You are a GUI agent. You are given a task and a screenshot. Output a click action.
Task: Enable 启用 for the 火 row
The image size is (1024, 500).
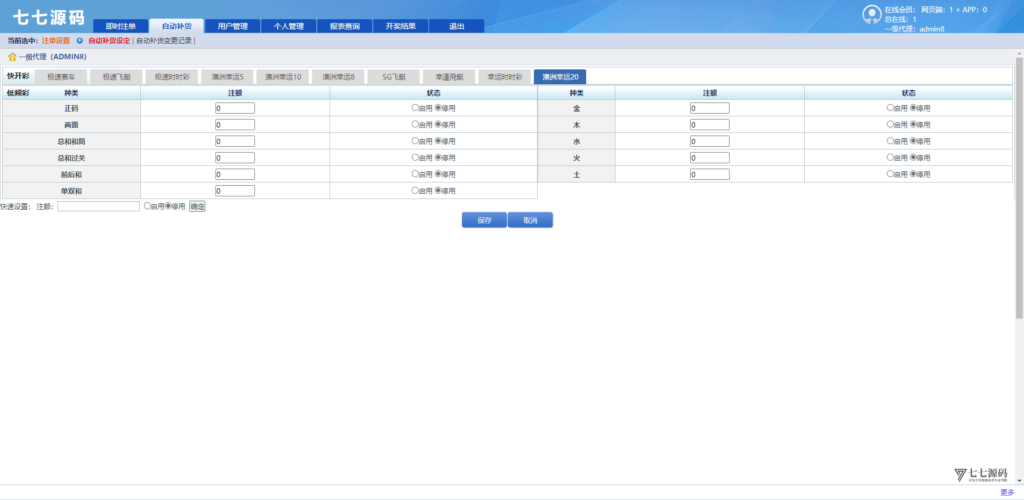890,157
